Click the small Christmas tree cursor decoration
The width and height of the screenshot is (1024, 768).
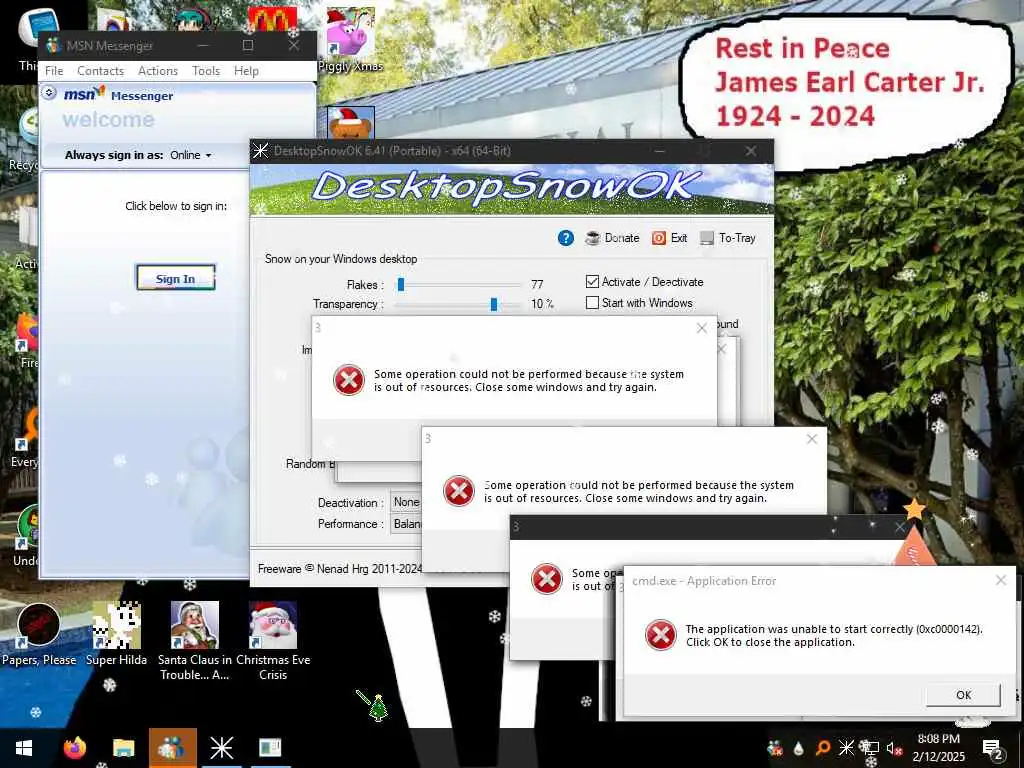(x=377, y=707)
